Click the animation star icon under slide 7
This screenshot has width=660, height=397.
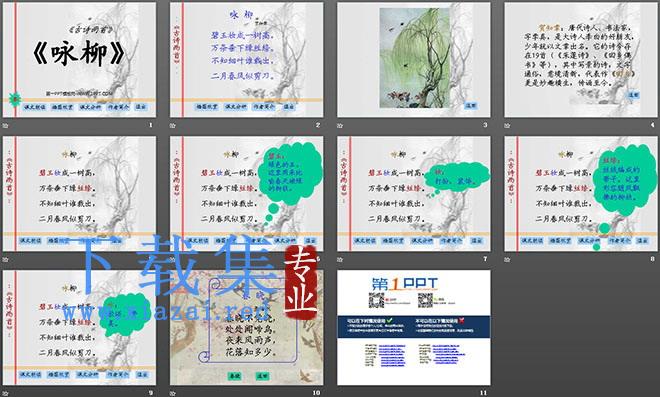click(x=340, y=259)
